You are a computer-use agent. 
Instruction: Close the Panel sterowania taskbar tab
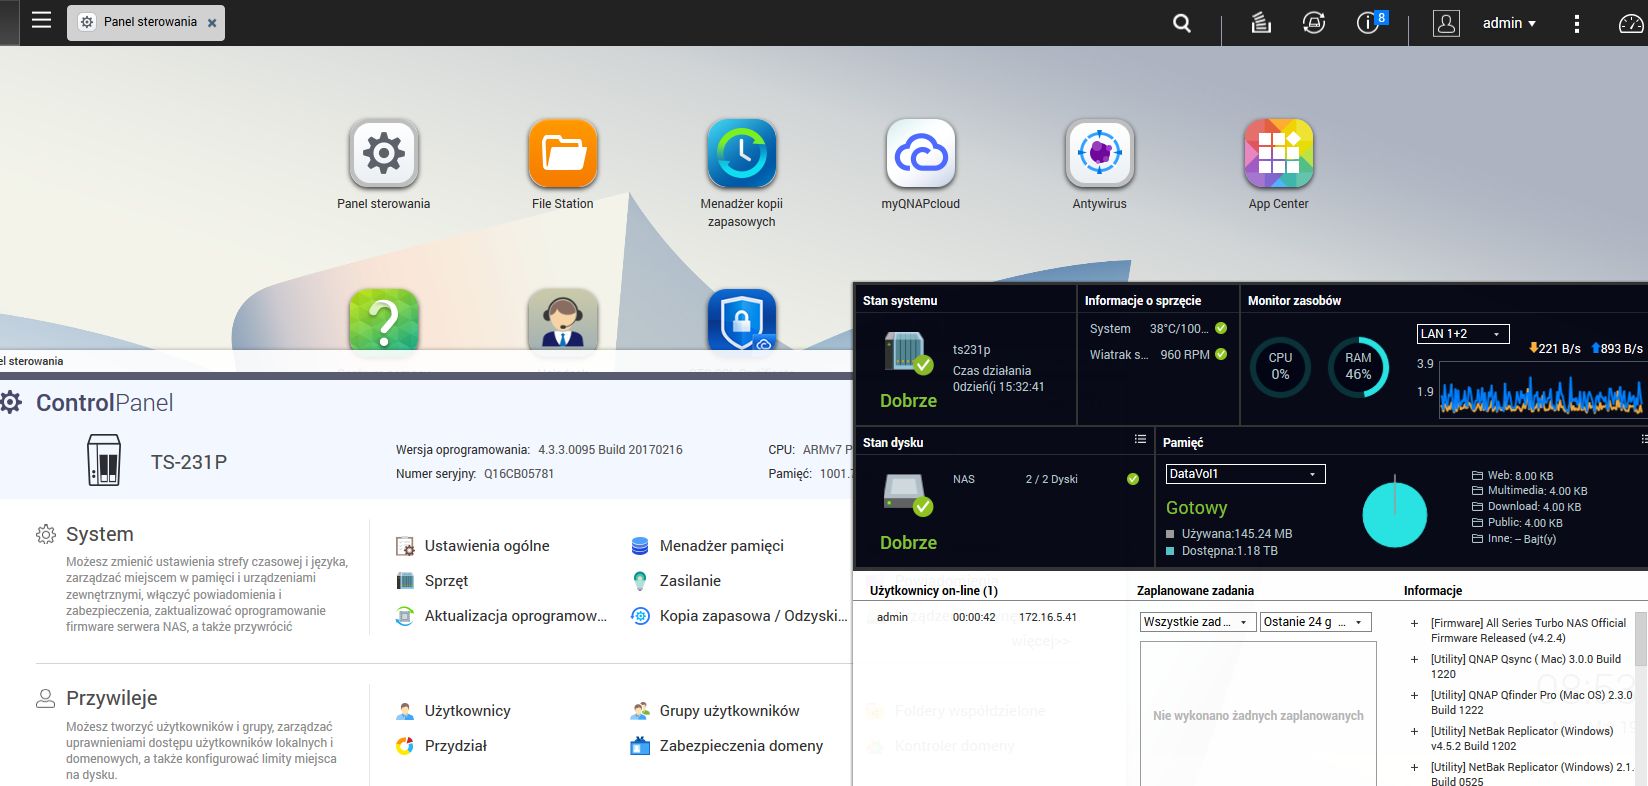point(212,23)
